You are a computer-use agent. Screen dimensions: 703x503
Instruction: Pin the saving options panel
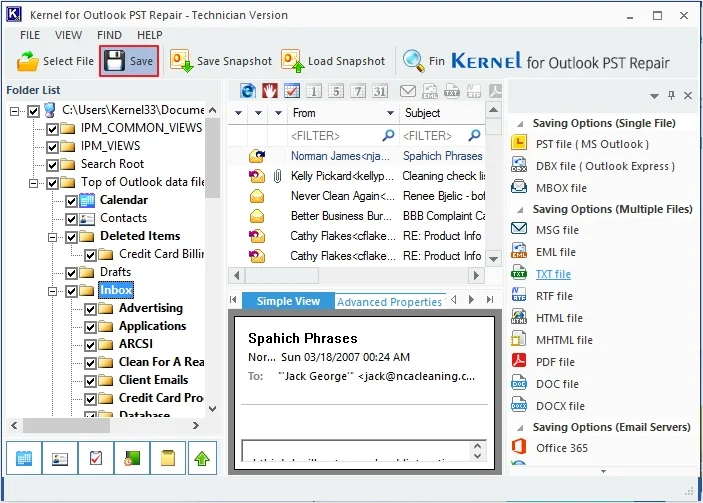click(x=671, y=95)
